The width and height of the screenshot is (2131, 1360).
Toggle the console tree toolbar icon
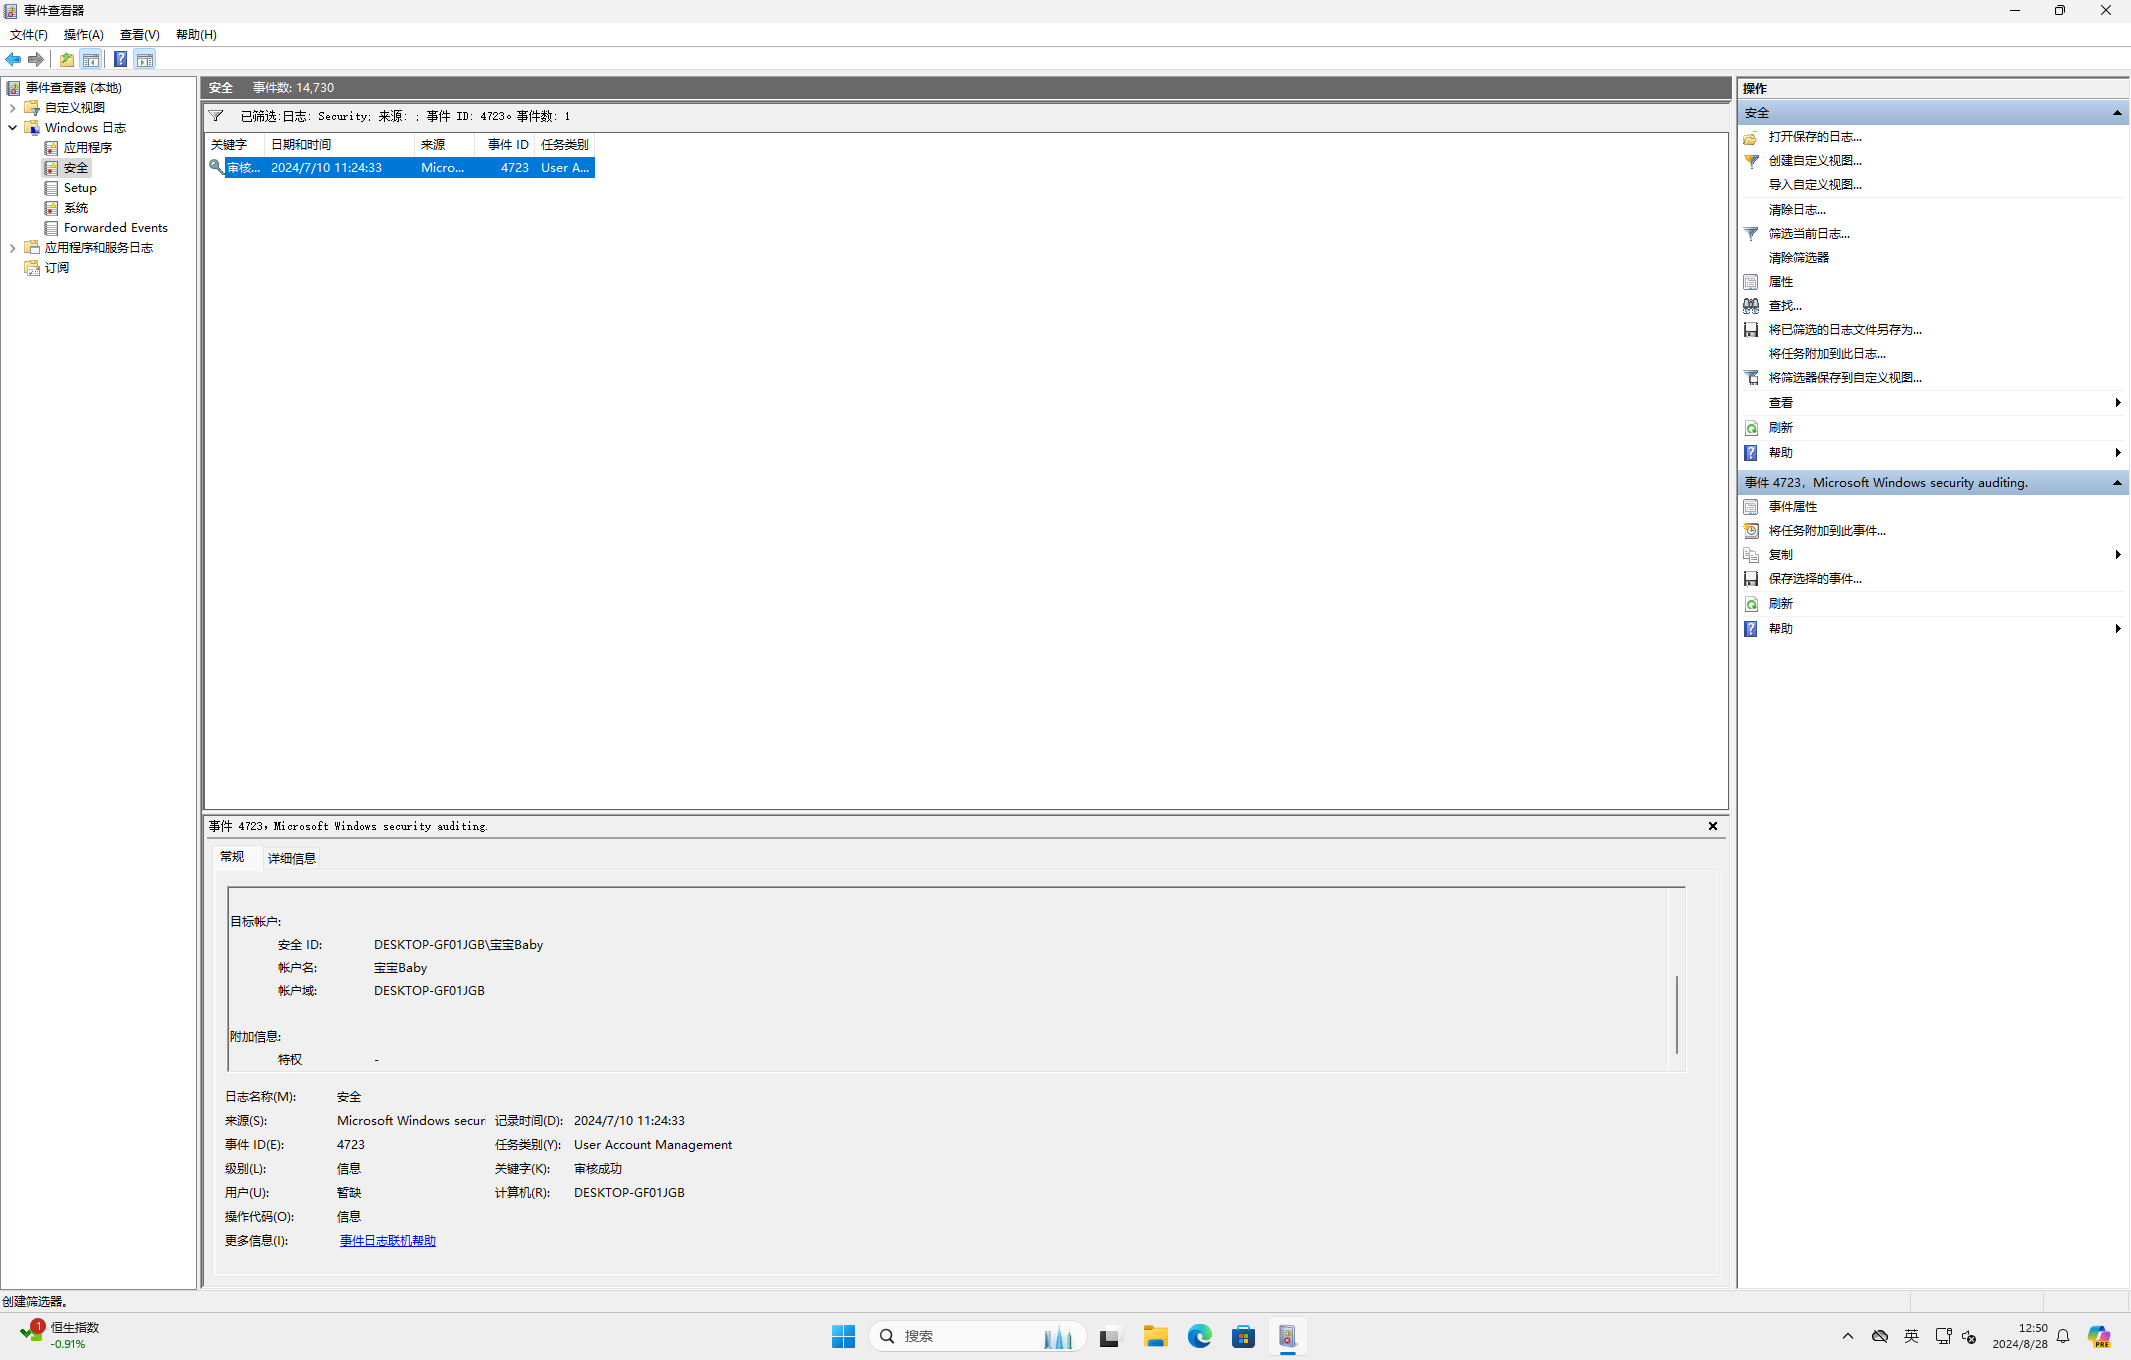[91, 60]
